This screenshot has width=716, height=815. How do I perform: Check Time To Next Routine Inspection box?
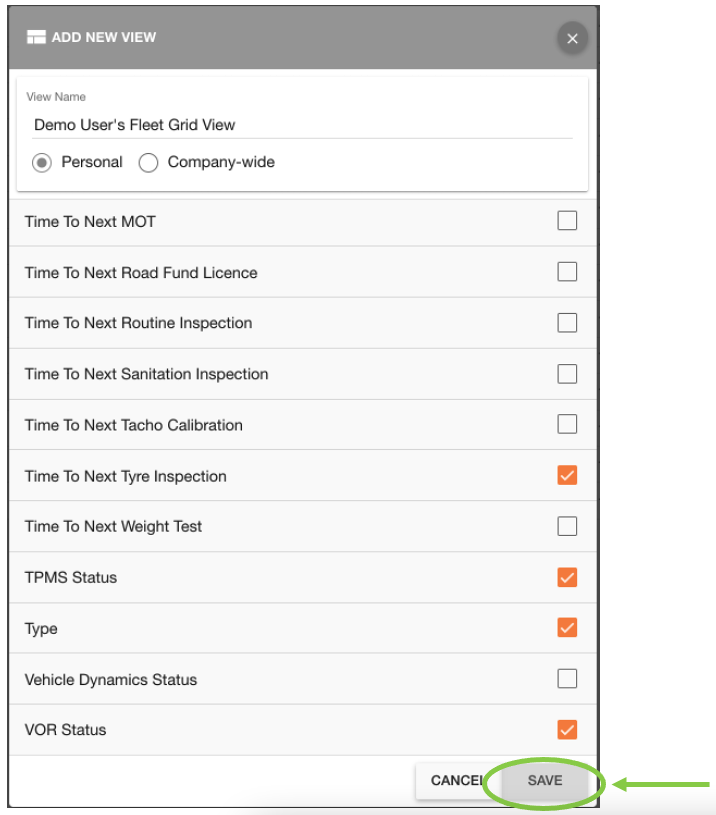(567, 323)
